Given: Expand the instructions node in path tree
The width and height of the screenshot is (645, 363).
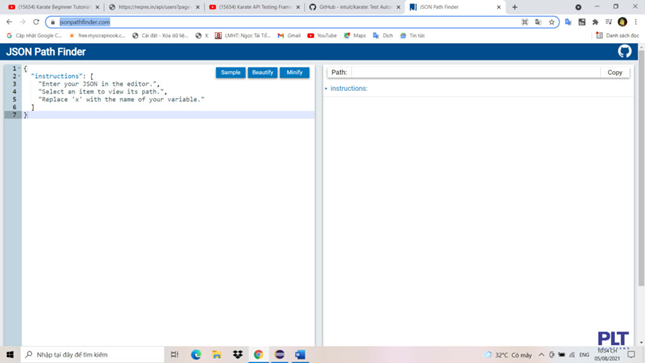Looking at the screenshot, I should point(326,88).
